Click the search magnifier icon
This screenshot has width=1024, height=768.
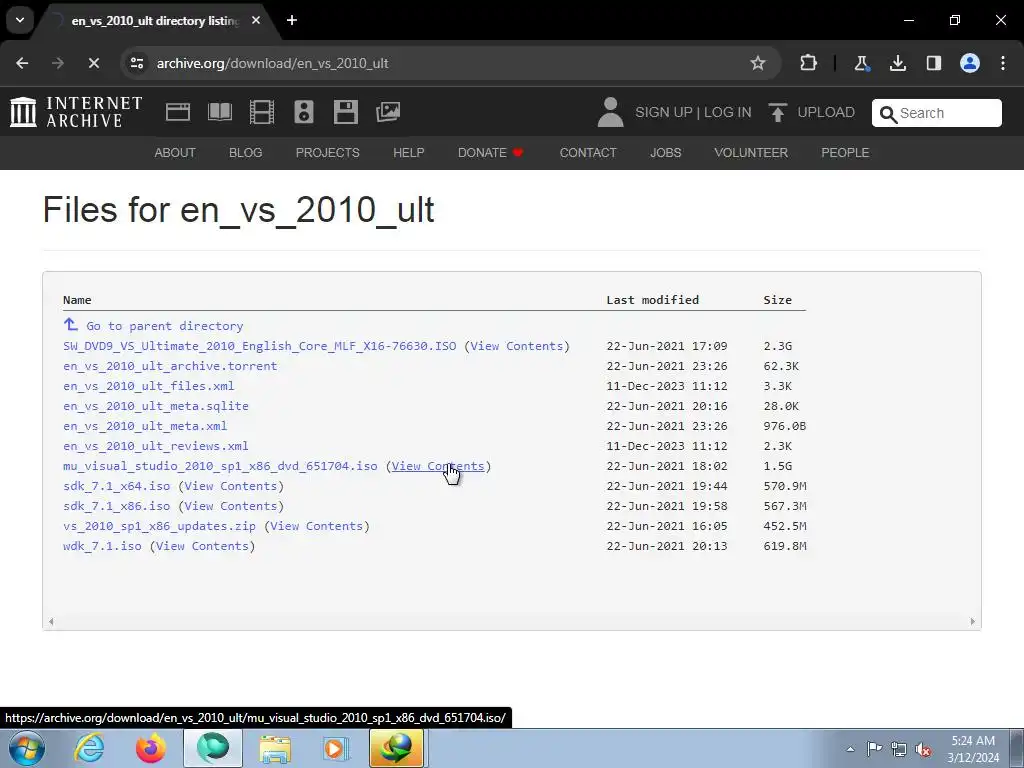tap(888, 114)
